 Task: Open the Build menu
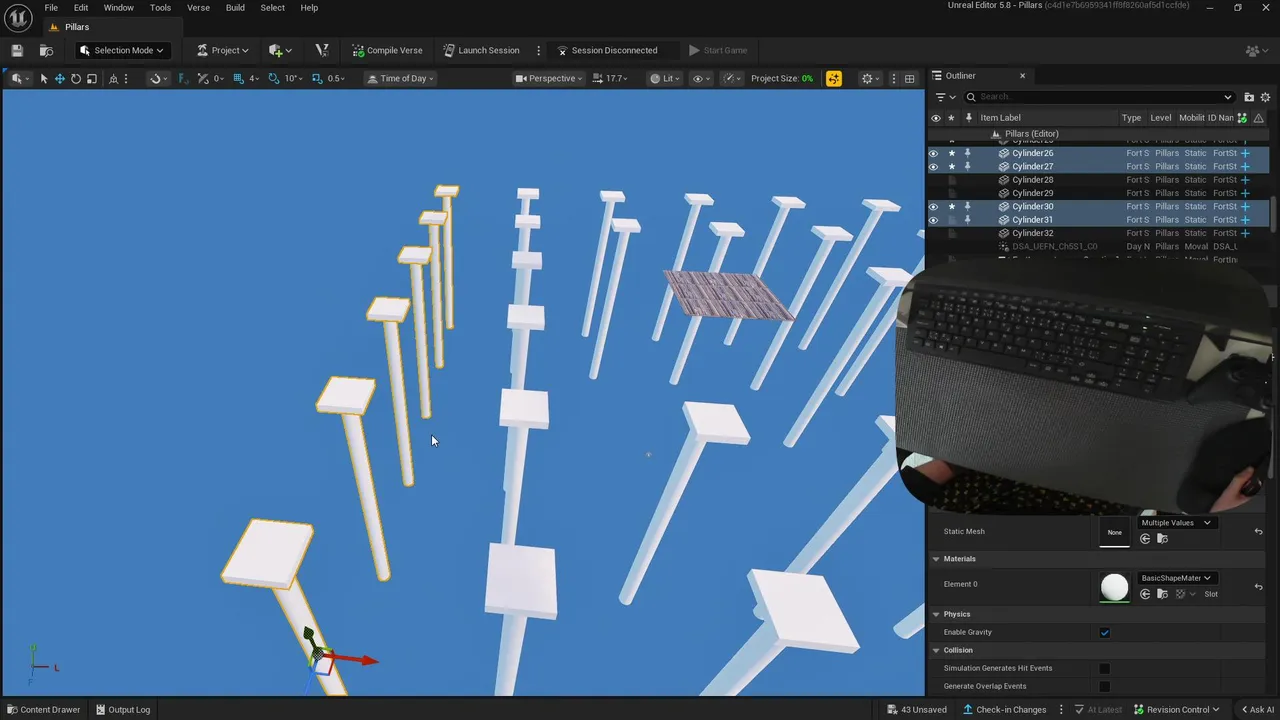pyautogui.click(x=235, y=8)
